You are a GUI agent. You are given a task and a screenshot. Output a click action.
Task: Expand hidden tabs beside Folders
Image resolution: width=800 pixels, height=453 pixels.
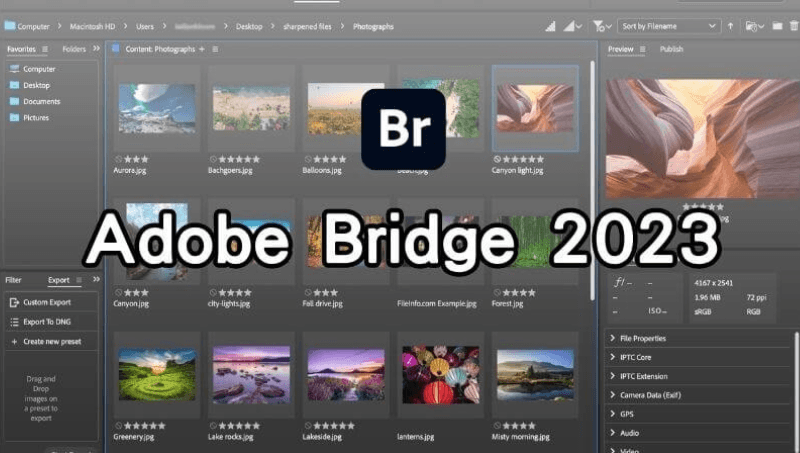96,48
